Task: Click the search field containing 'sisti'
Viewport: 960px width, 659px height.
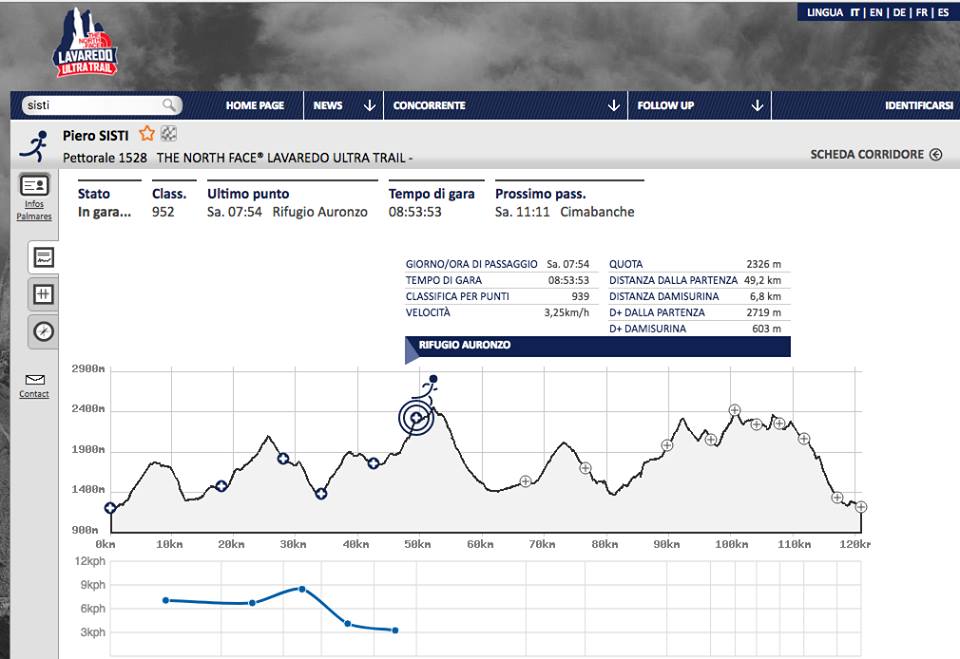Action: pyautogui.click(x=90, y=105)
